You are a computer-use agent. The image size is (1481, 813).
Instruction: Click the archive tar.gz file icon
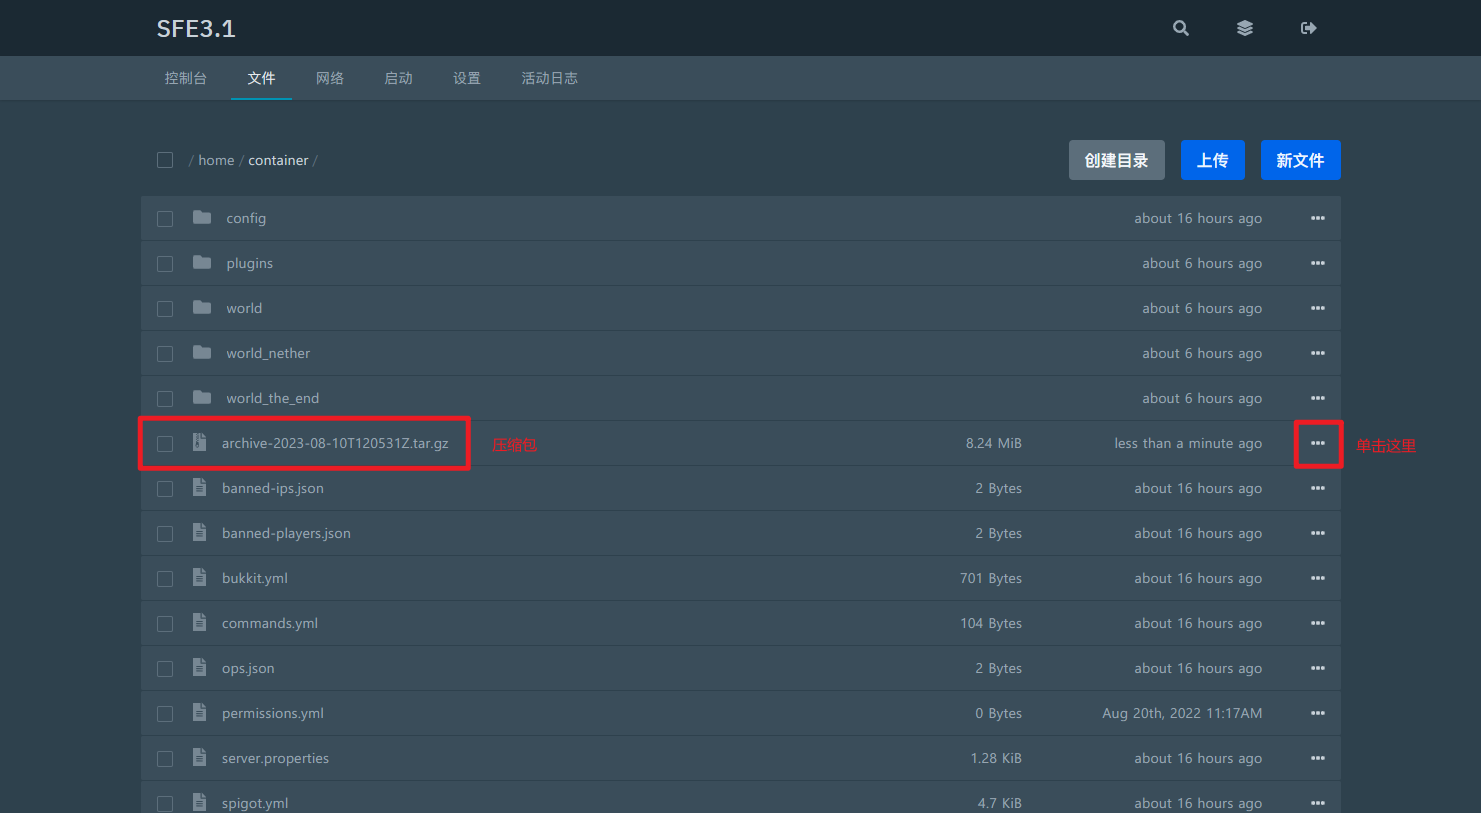click(200, 443)
